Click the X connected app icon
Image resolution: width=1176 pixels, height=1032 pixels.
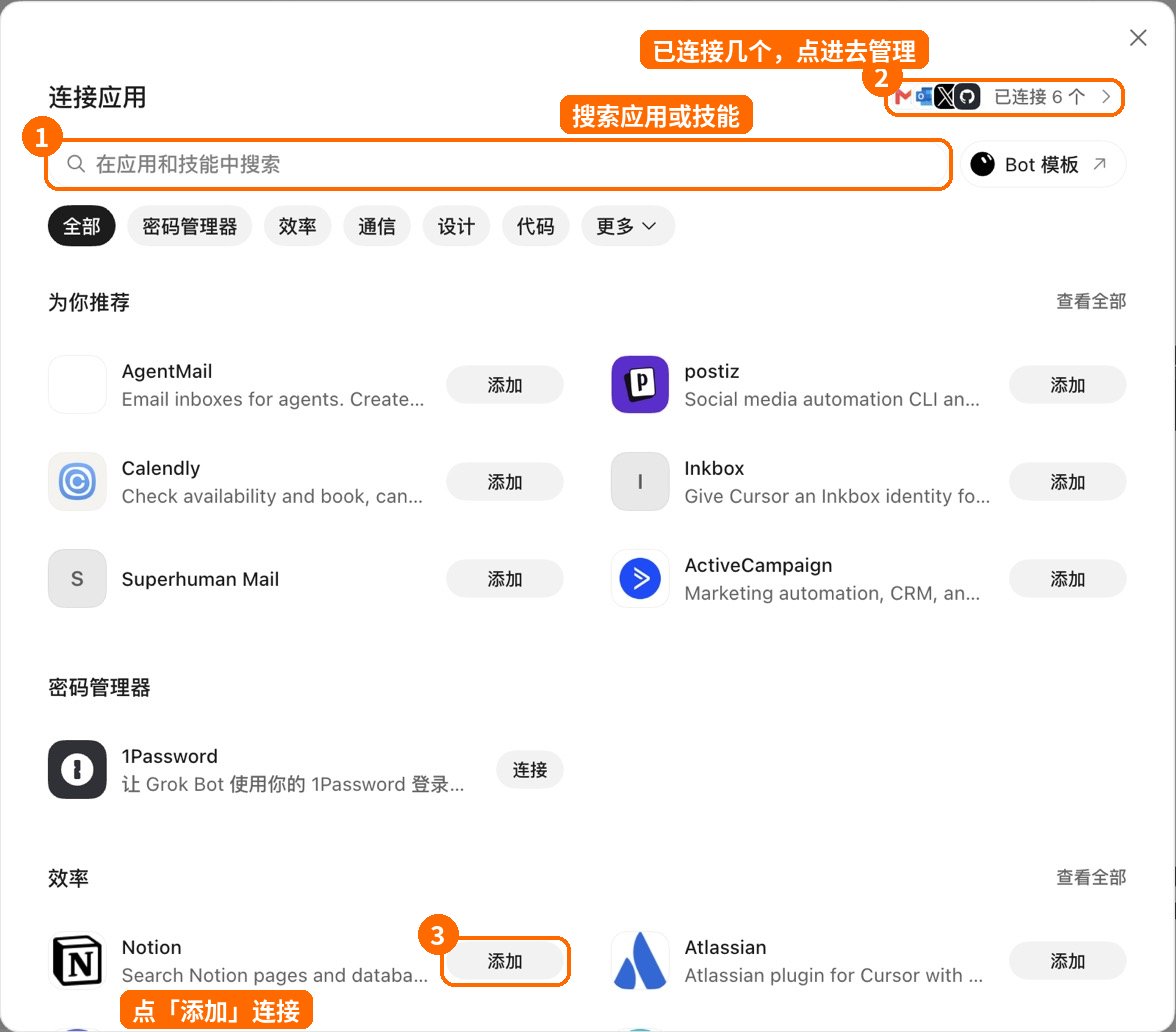coord(946,97)
